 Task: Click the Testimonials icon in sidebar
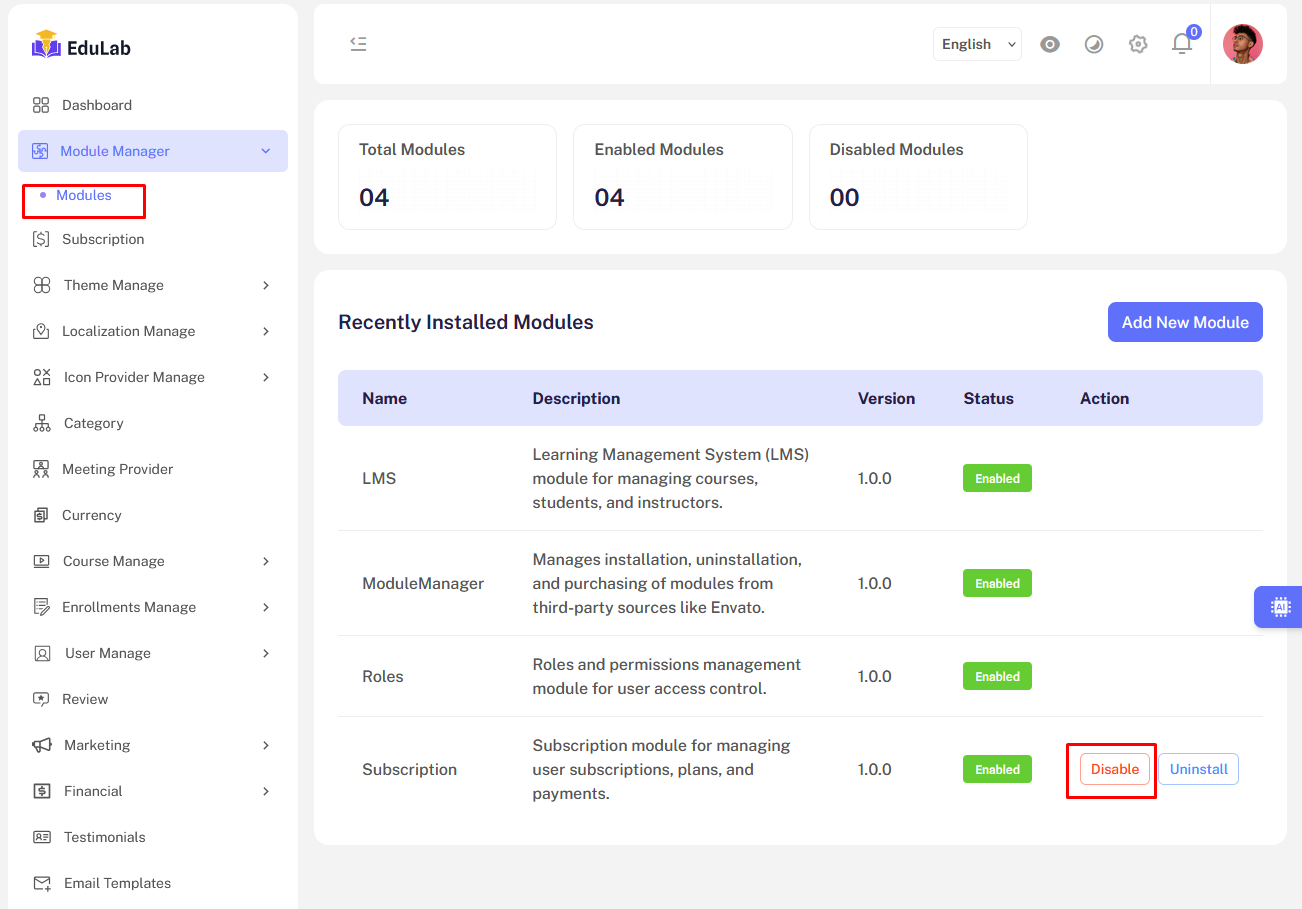pos(42,837)
